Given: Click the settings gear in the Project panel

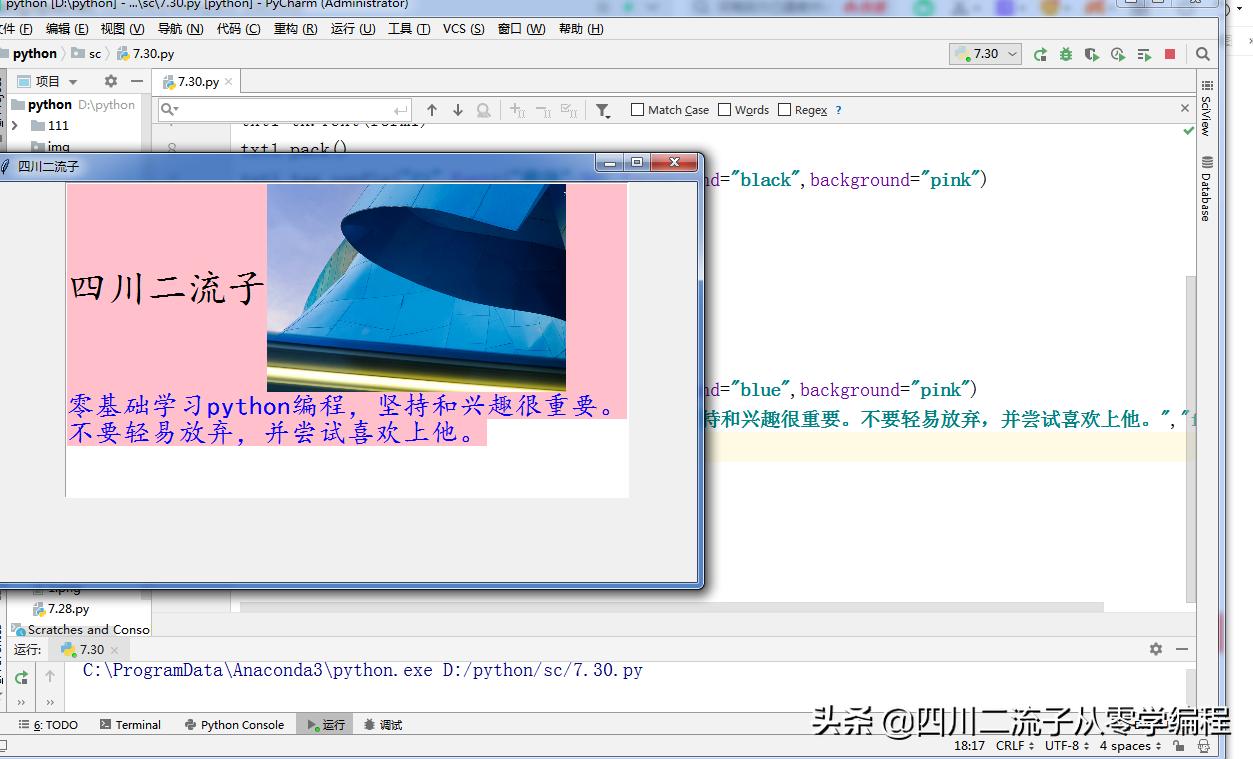Looking at the screenshot, I should click(x=109, y=81).
